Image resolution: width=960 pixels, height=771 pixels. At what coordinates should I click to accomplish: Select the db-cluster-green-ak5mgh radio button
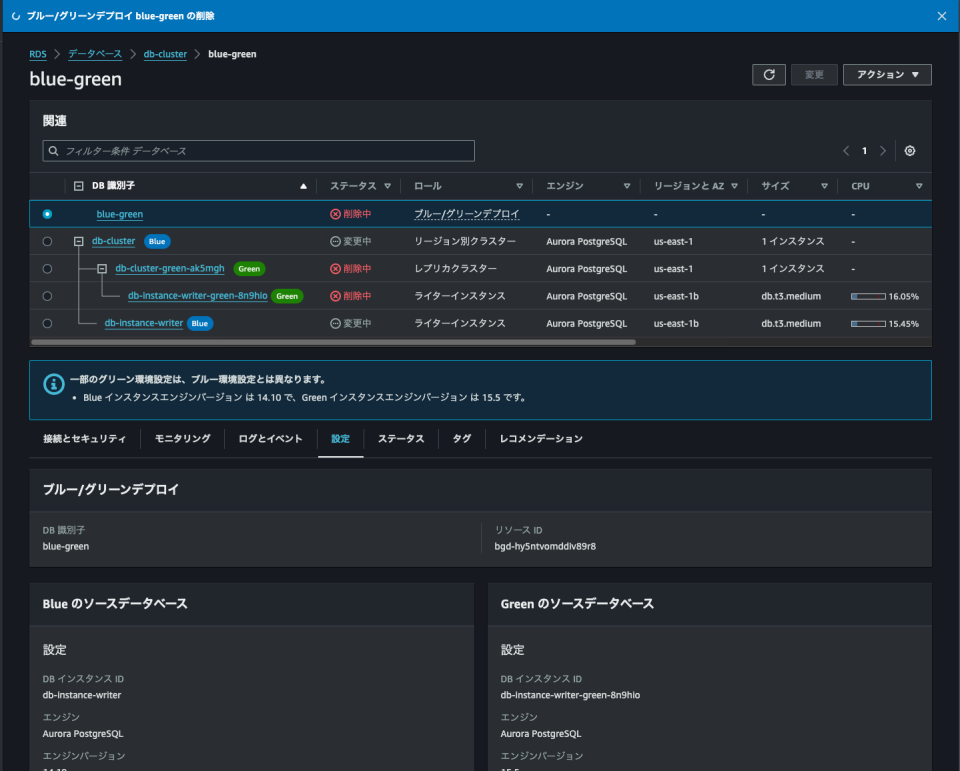(x=45, y=268)
